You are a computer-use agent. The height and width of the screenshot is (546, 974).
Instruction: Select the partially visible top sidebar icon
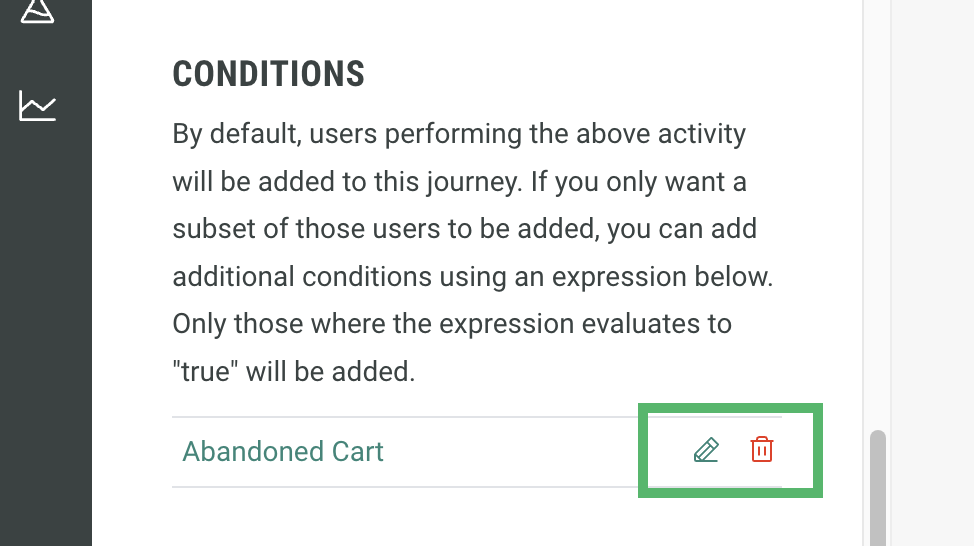pos(38,10)
